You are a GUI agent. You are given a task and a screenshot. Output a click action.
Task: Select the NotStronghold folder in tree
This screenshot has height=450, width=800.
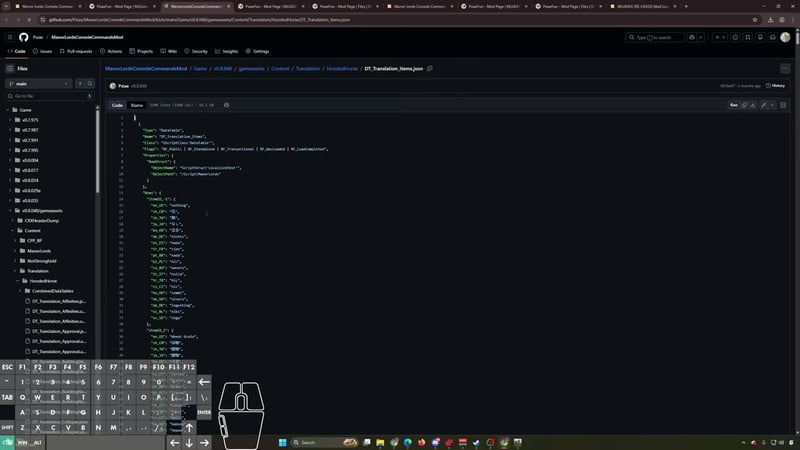click(x=41, y=261)
